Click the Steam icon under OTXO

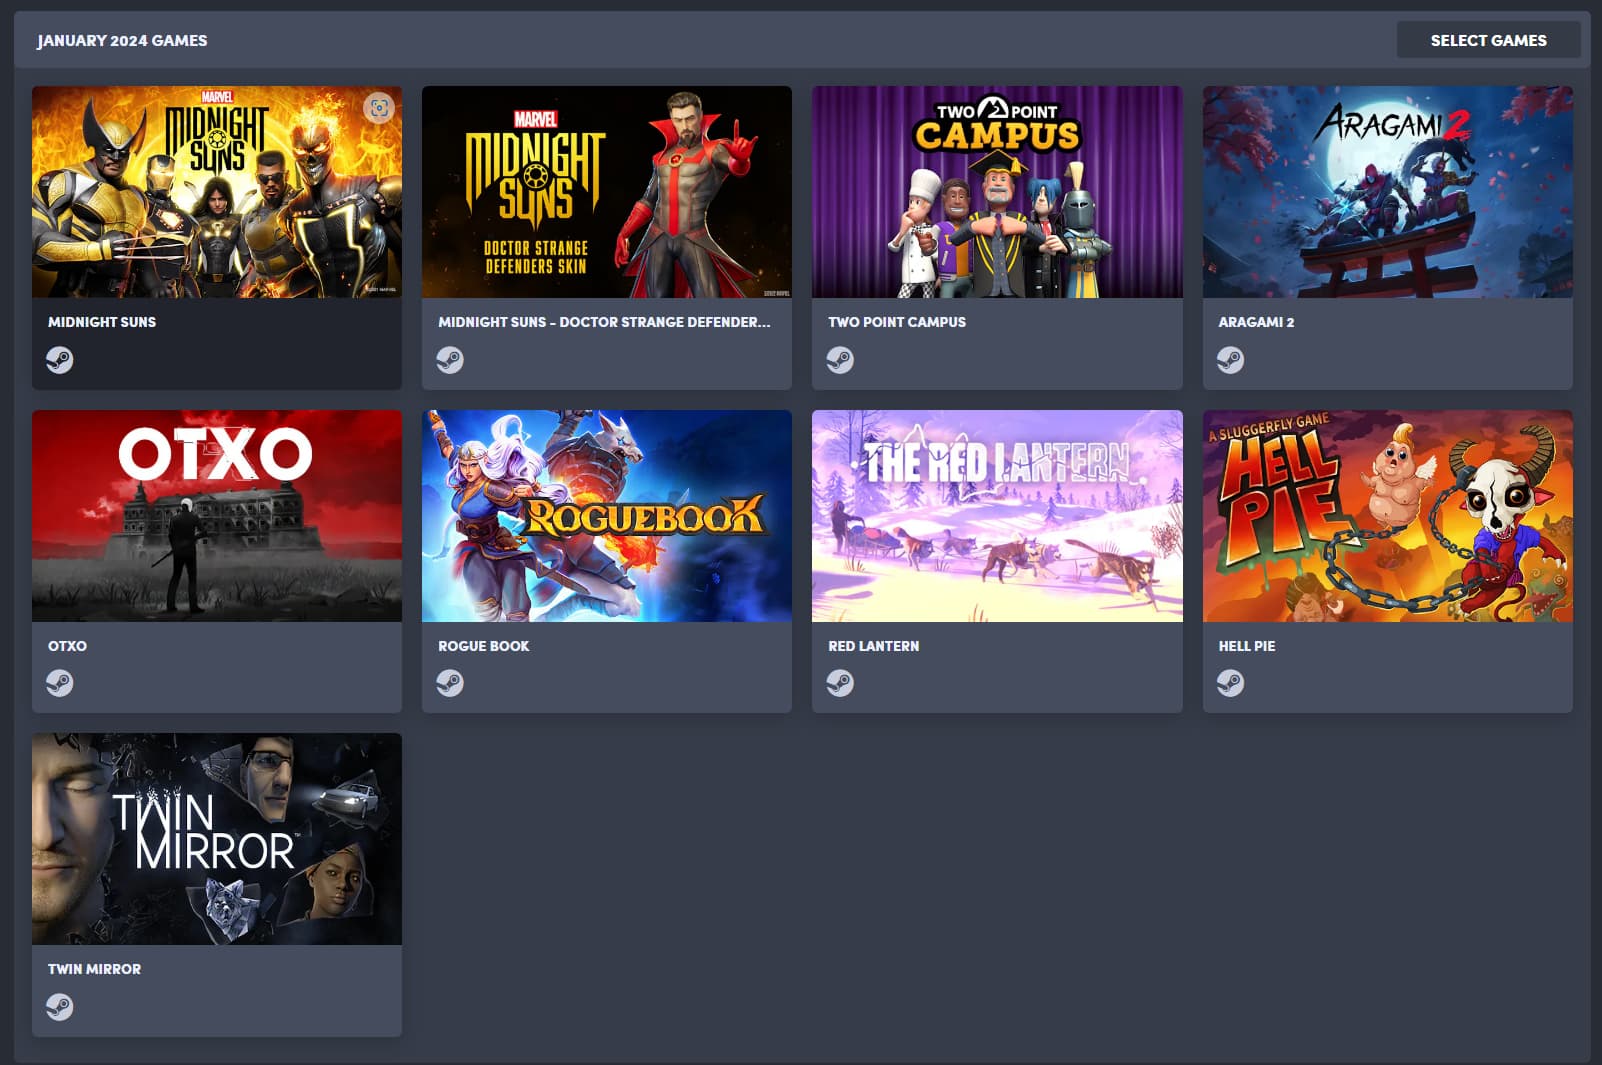point(60,683)
